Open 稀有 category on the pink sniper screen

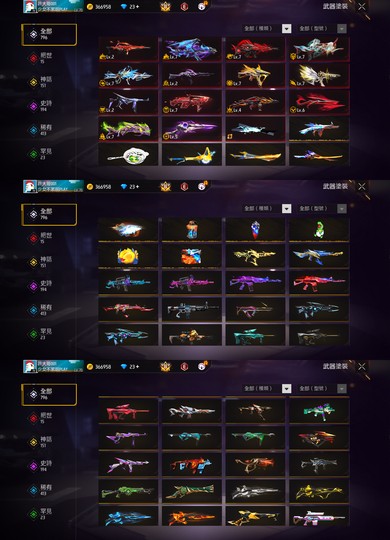click(43, 490)
